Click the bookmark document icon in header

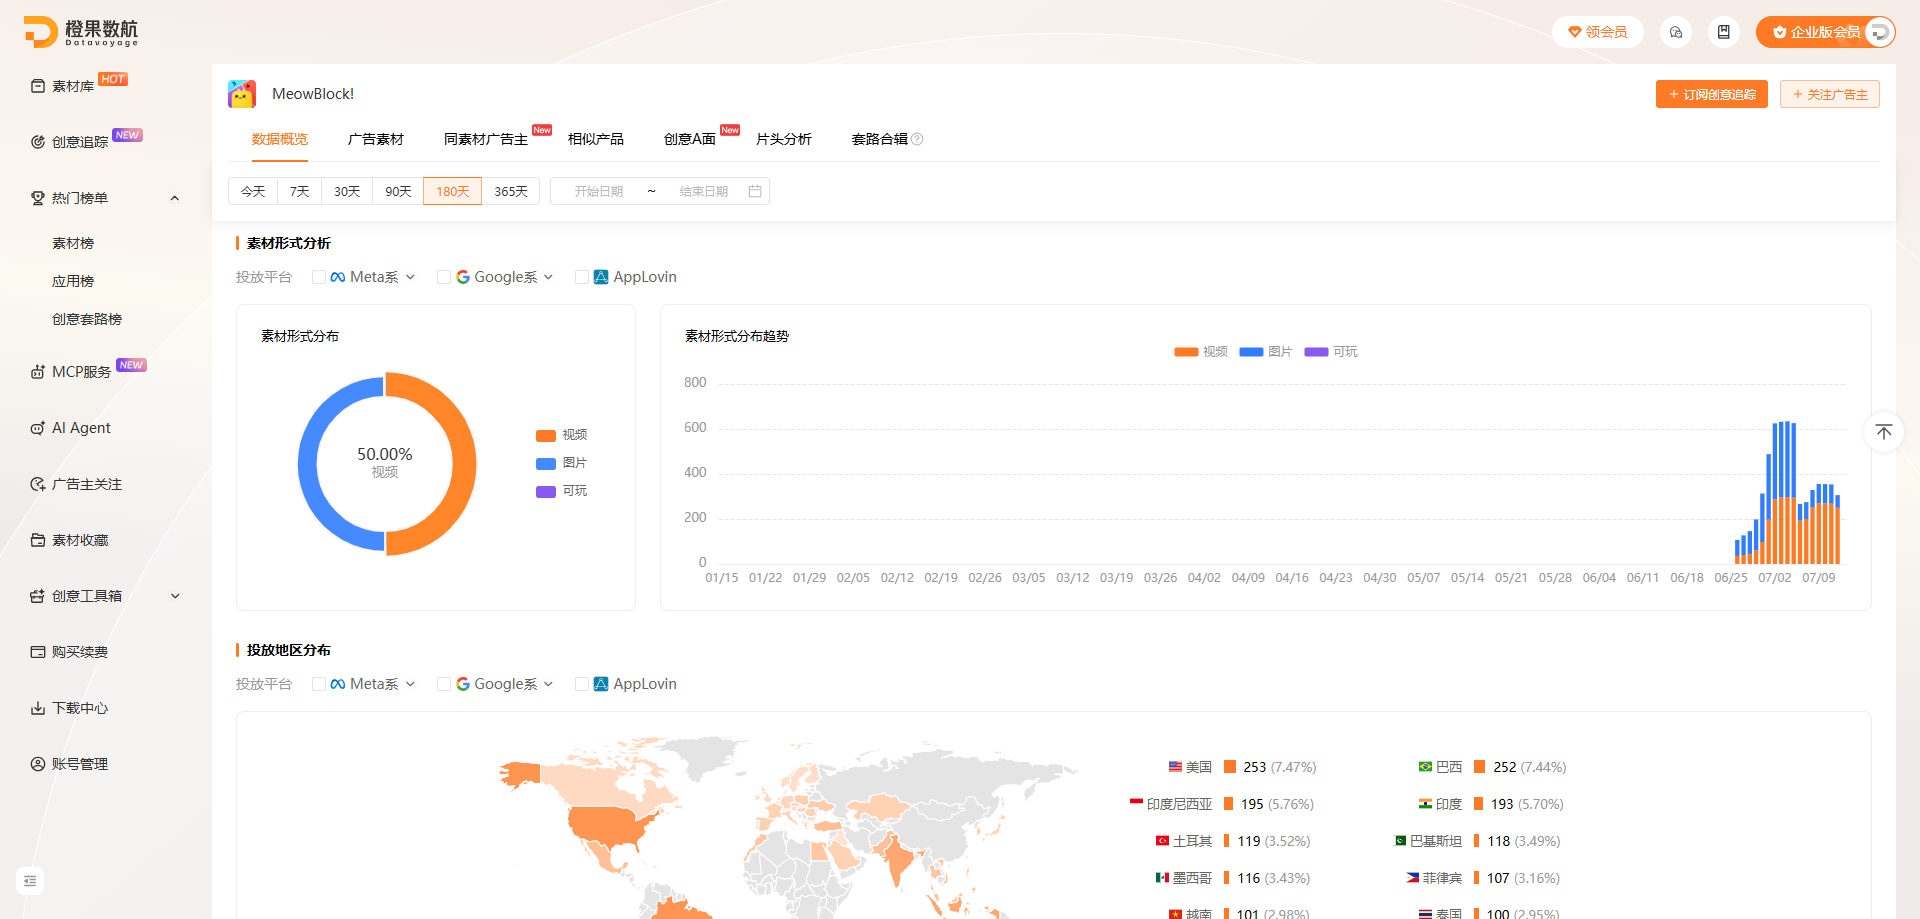(x=1724, y=32)
